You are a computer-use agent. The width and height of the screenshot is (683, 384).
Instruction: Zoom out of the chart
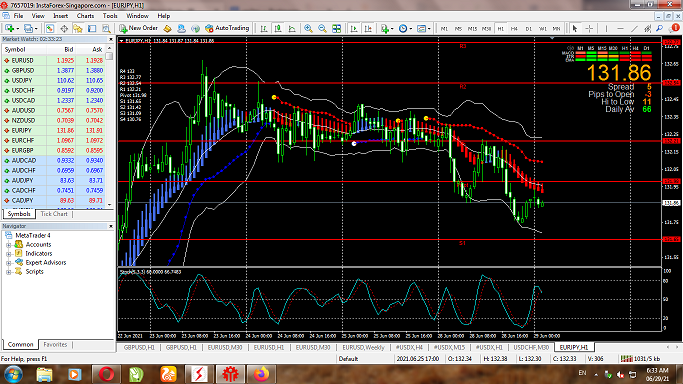click(322, 28)
